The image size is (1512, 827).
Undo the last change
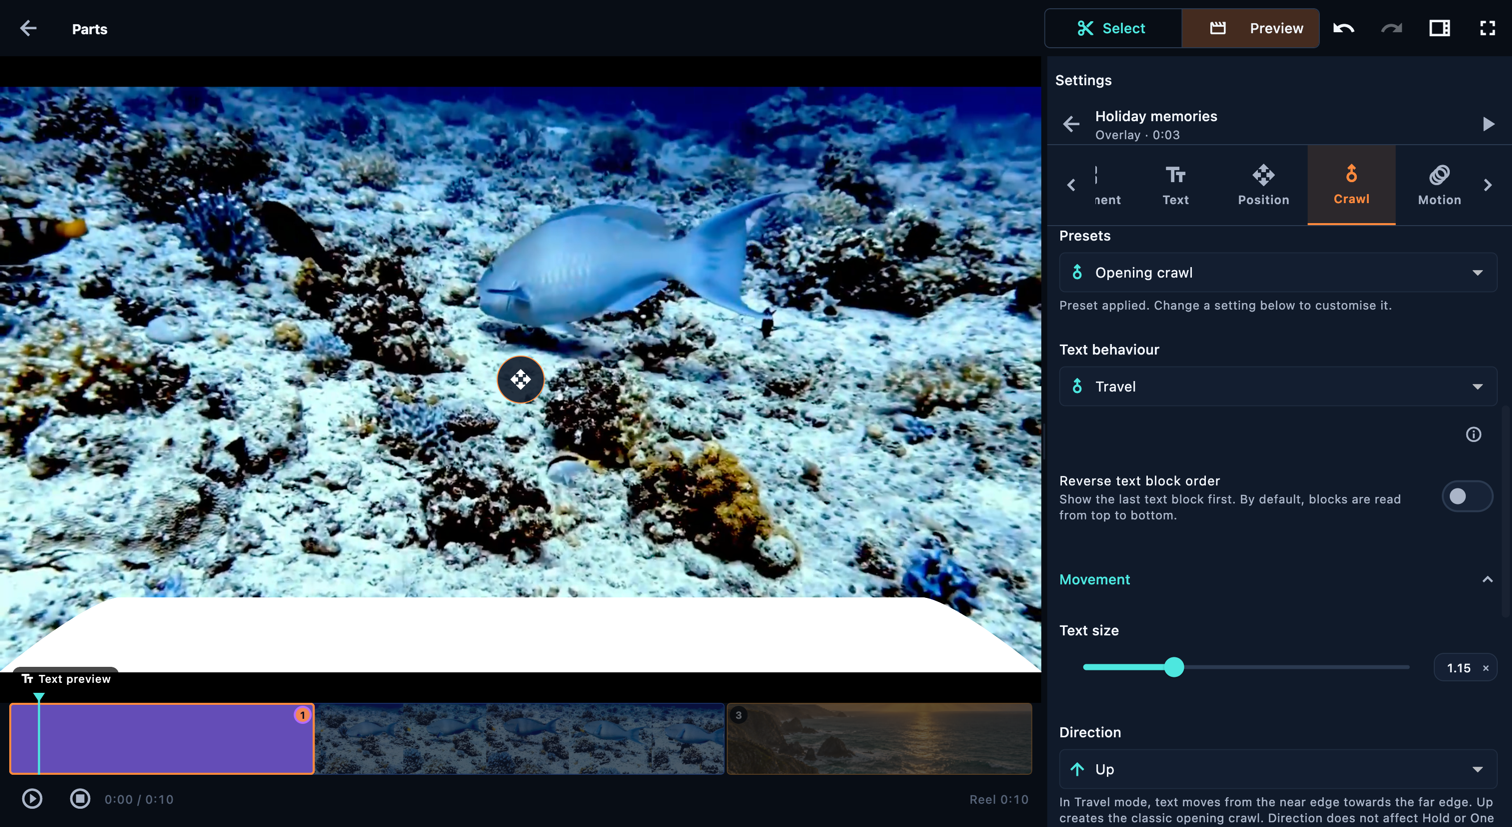click(x=1344, y=28)
